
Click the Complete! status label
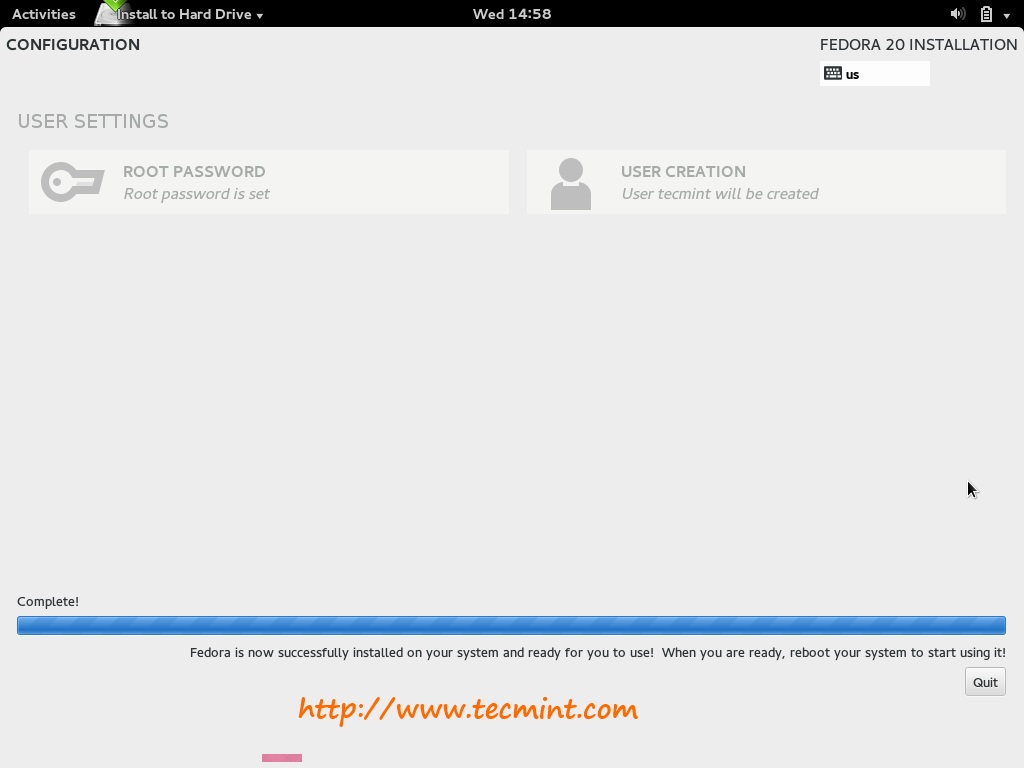tap(48, 601)
